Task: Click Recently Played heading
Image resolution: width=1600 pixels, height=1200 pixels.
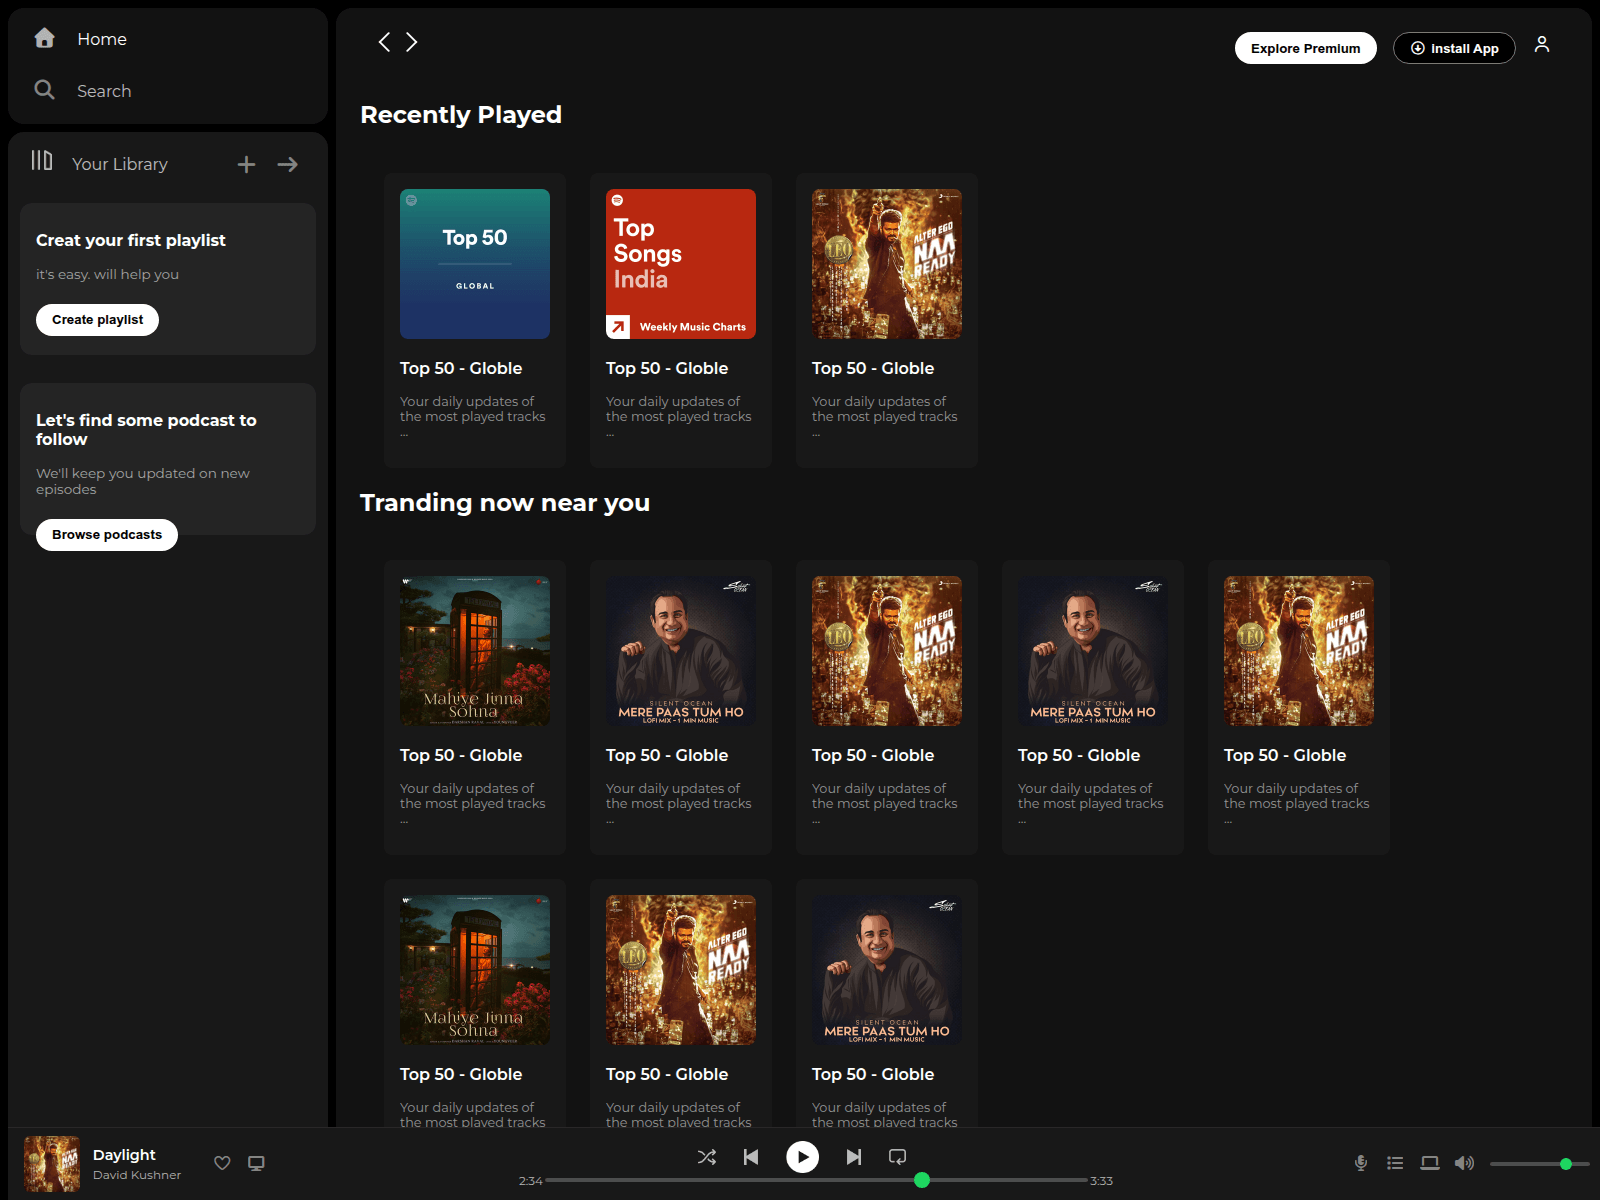Action: pos(461,115)
